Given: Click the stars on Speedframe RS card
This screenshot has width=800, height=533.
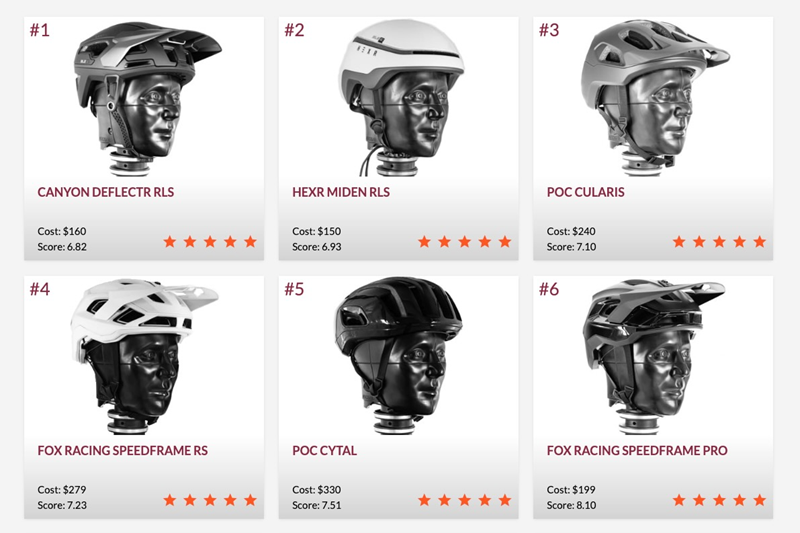Looking at the screenshot, I should (210, 500).
